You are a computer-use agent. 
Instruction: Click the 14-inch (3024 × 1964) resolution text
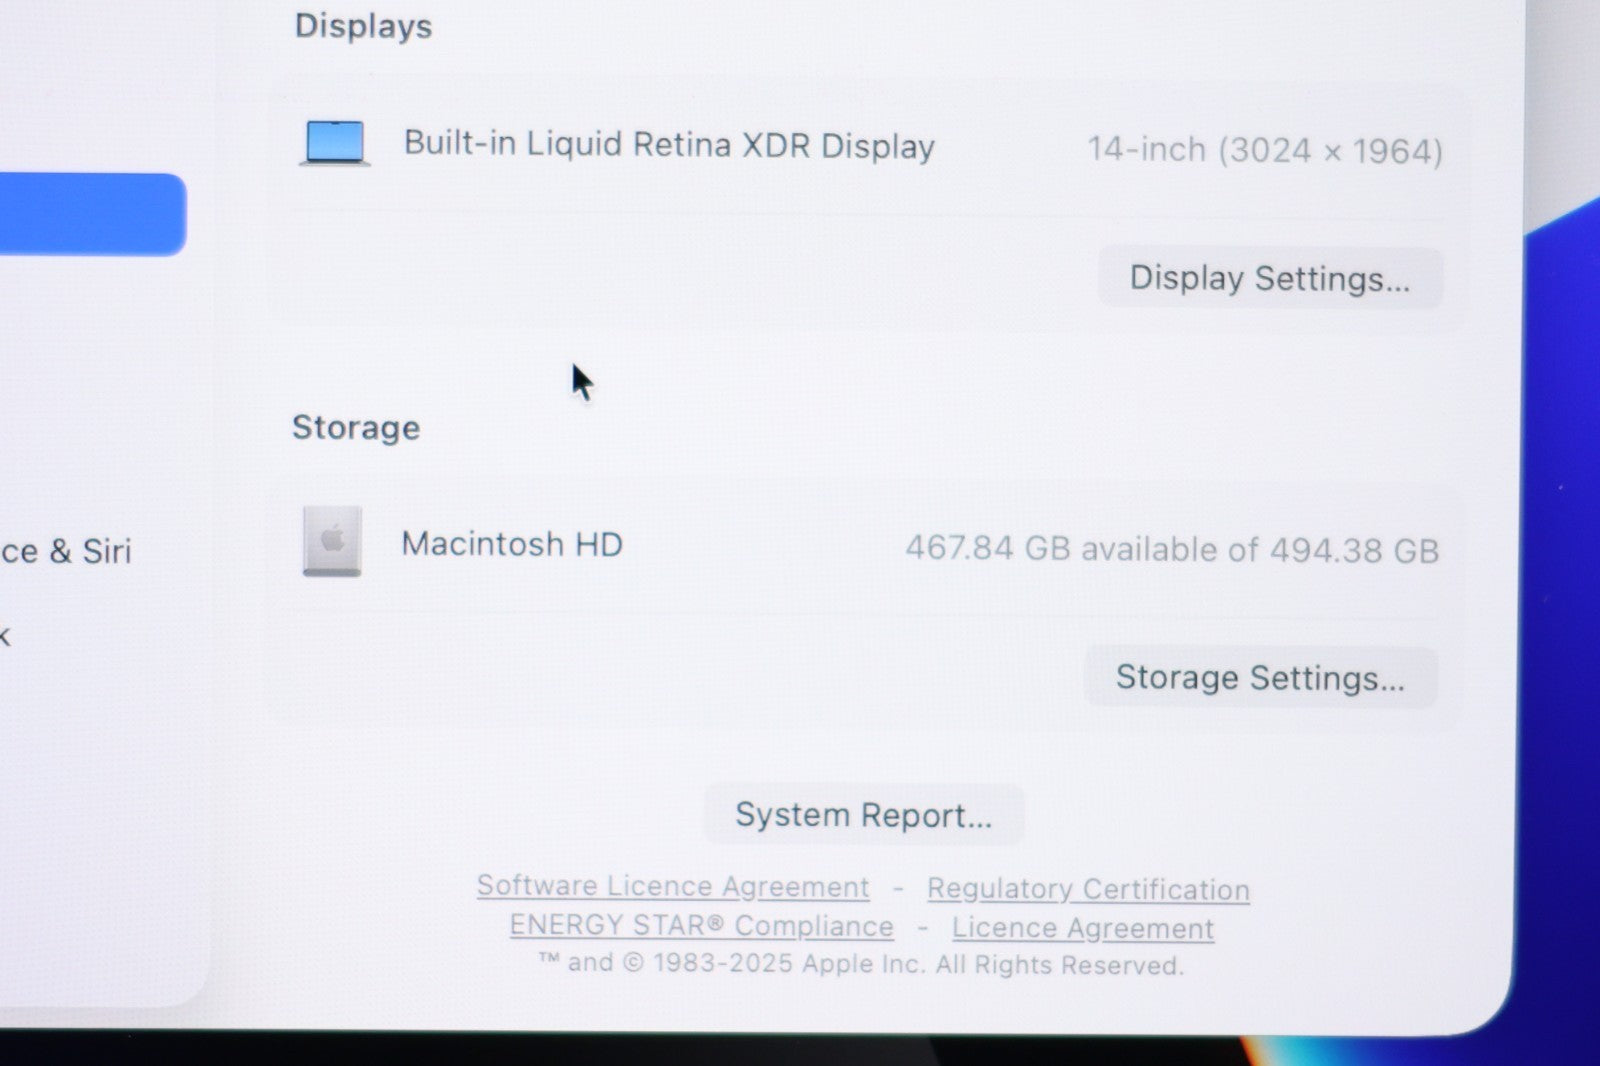(1264, 151)
